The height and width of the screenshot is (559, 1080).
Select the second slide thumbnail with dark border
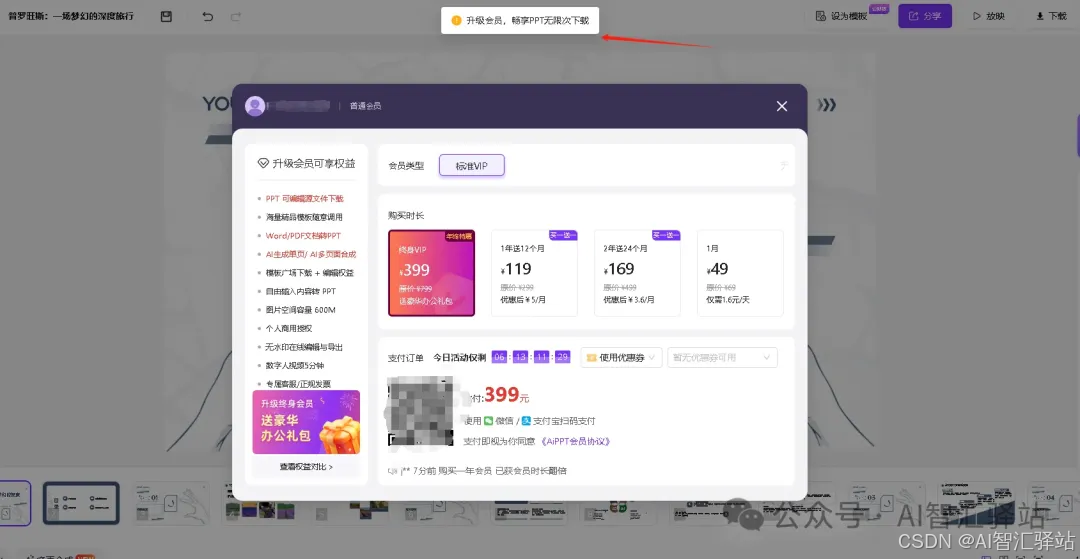tap(81, 503)
